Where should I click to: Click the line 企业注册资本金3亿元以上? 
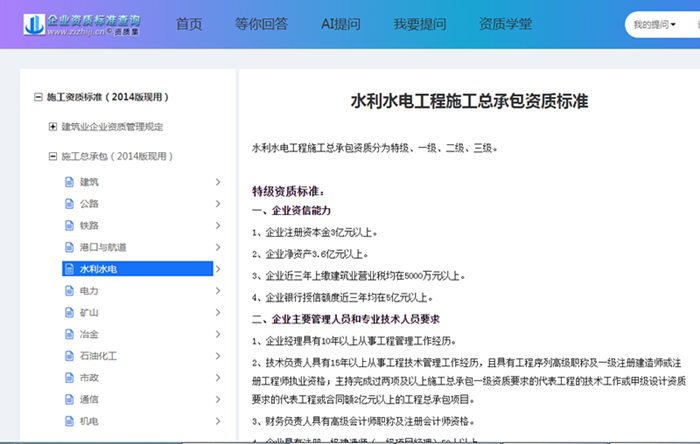[314, 232]
